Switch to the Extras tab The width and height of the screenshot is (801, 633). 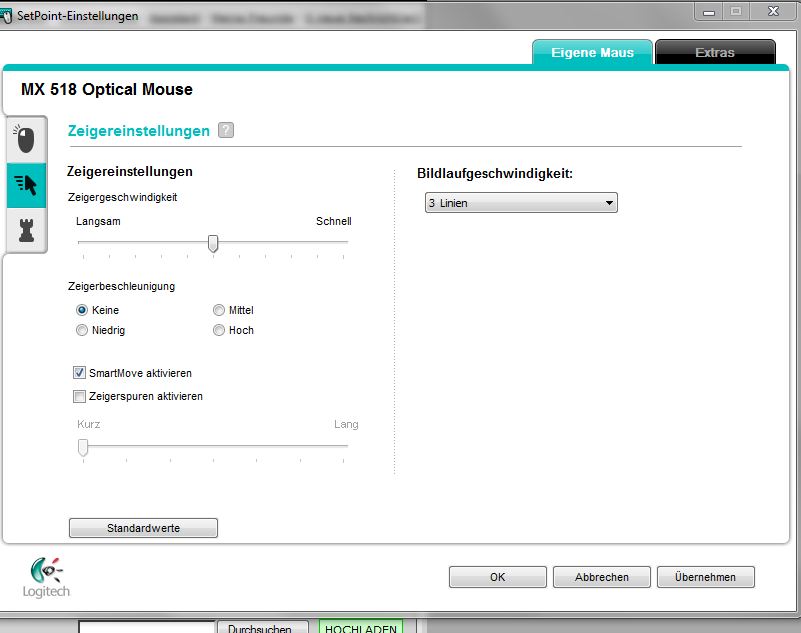tap(715, 52)
